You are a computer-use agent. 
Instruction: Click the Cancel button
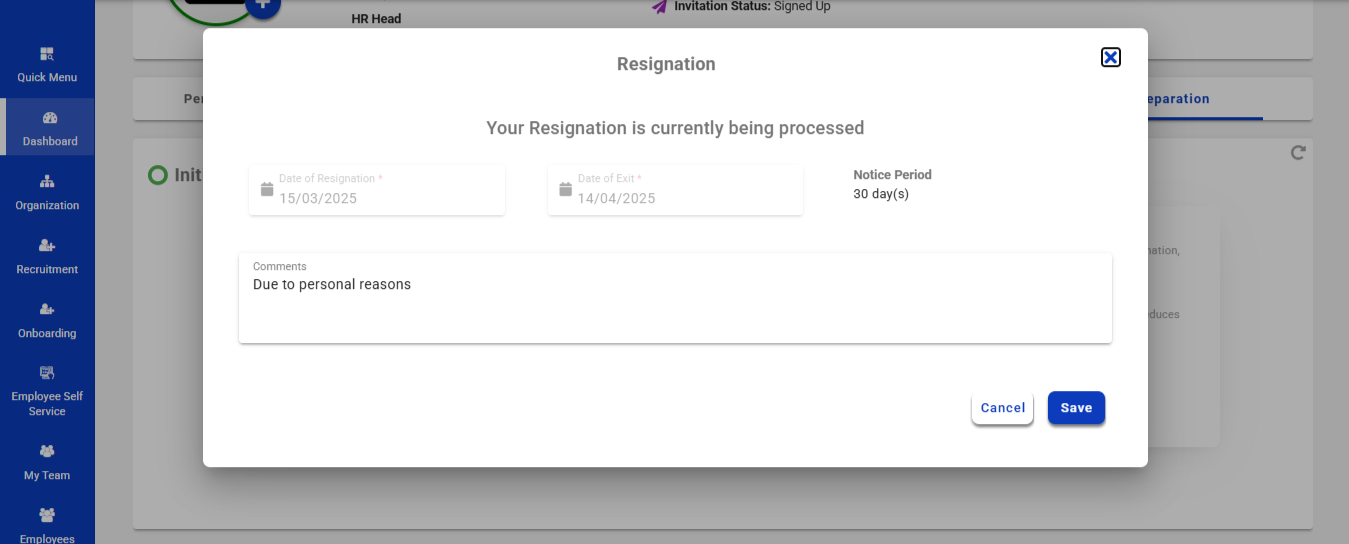1002,408
